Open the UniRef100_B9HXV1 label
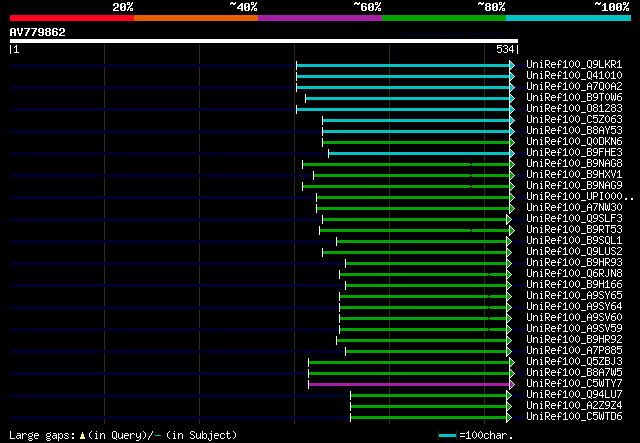 click(x=574, y=175)
